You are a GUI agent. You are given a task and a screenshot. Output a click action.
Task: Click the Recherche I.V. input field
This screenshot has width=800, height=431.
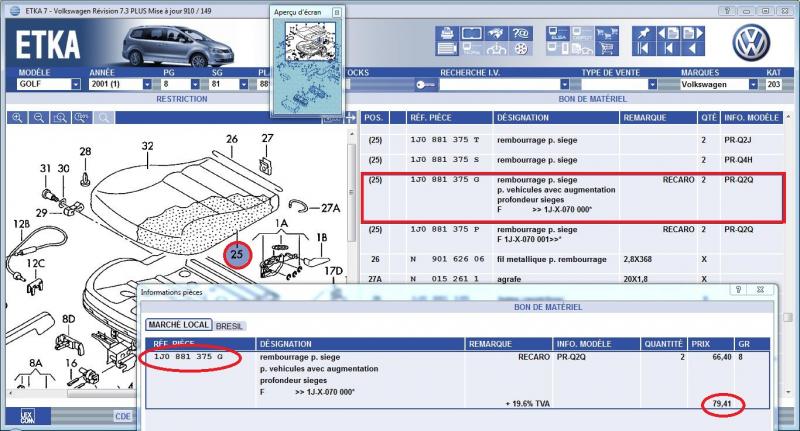(x=500, y=84)
